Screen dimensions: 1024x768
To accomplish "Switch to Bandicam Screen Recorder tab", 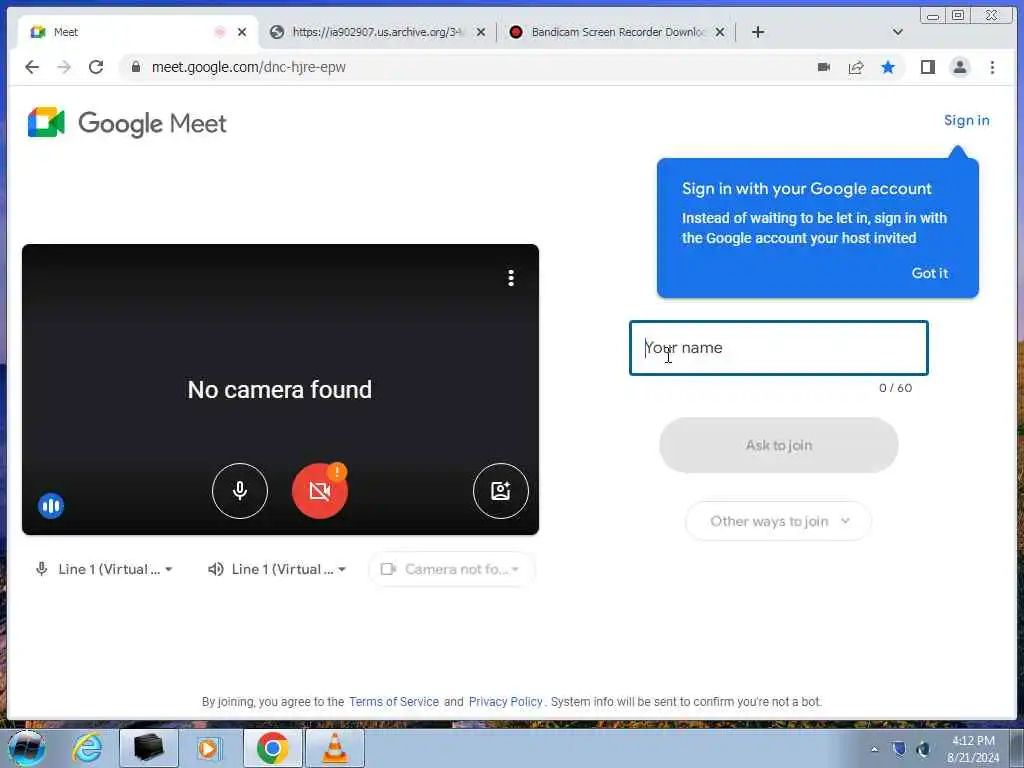I will (x=617, y=32).
